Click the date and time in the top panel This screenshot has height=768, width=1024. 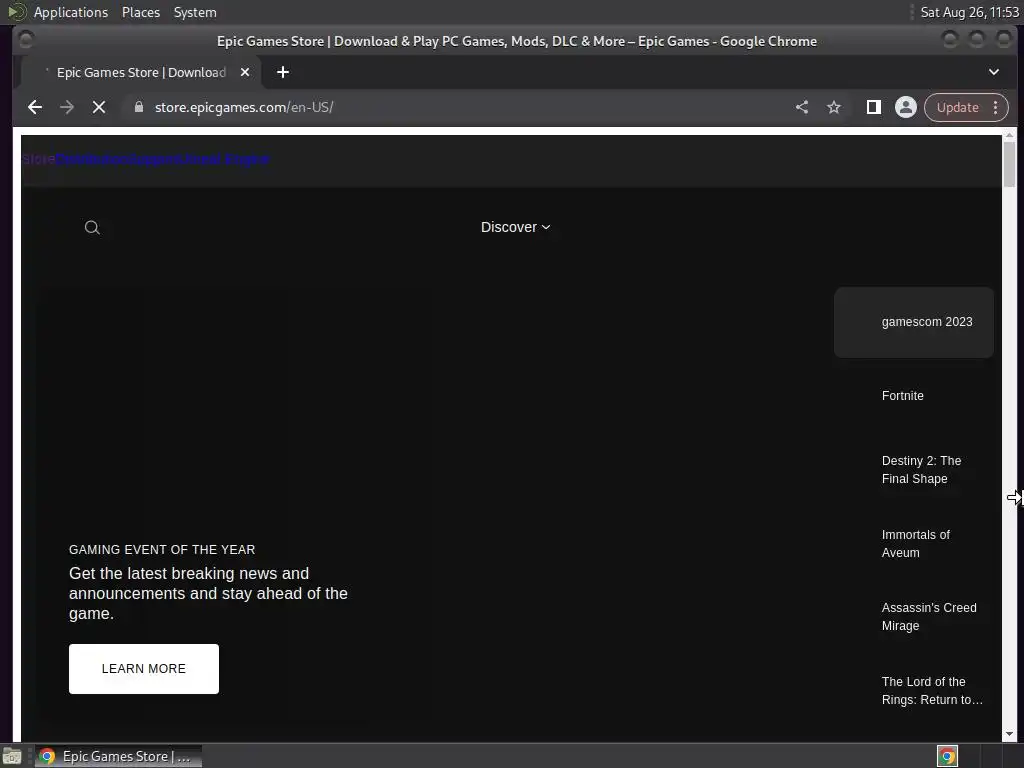tap(969, 12)
